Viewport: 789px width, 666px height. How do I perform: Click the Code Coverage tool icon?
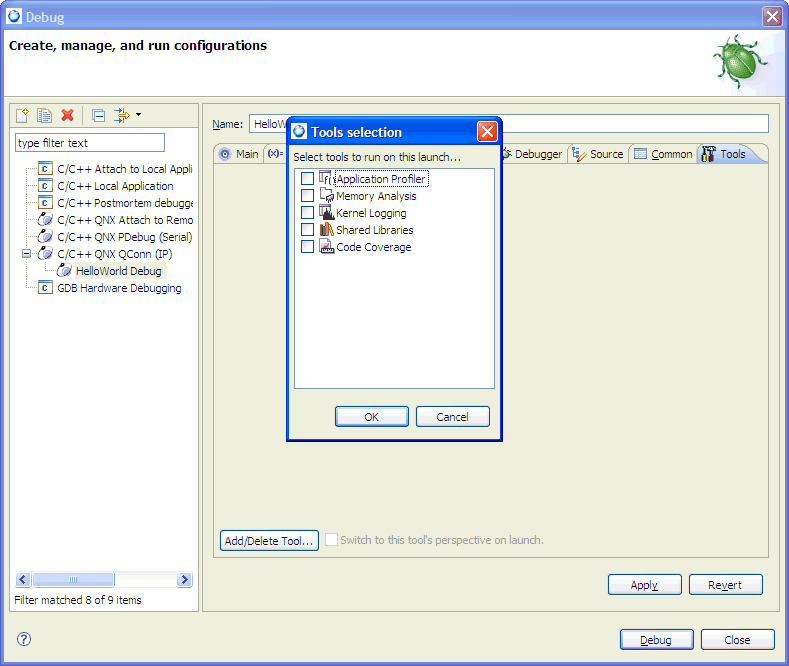point(326,247)
